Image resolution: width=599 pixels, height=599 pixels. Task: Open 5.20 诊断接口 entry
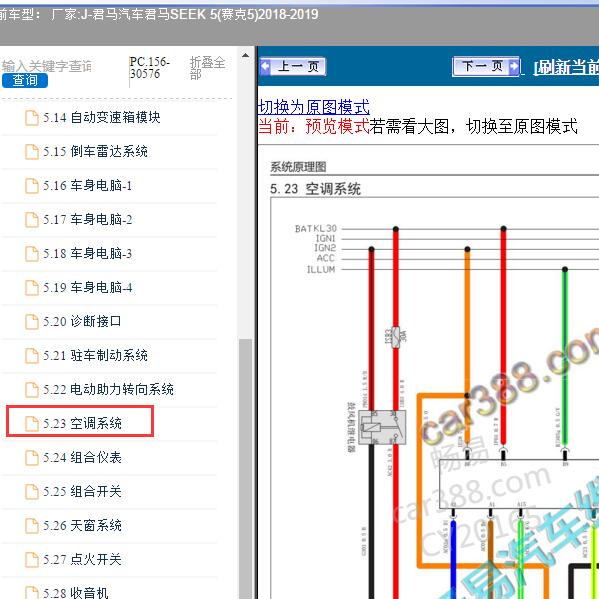[x=82, y=322]
